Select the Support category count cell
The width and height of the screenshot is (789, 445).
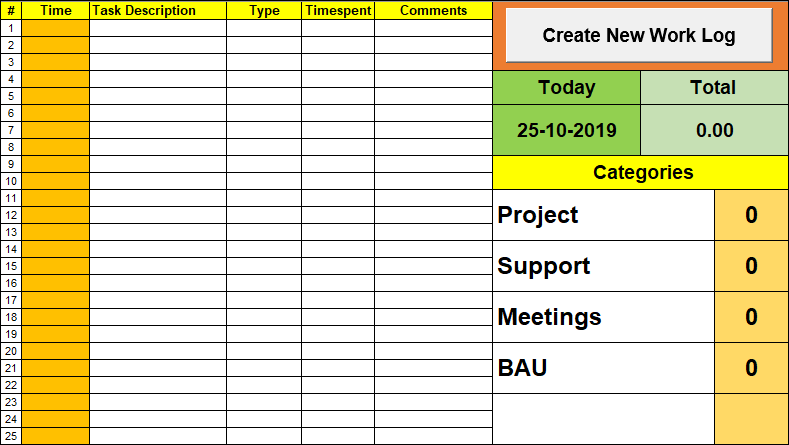pos(751,266)
